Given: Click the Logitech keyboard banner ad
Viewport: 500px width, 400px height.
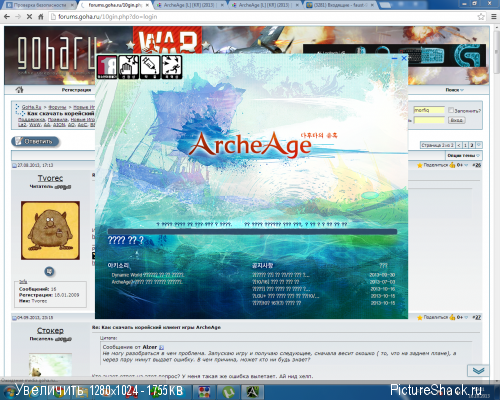Looking at the screenshot, I should pyautogui.click(x=394, y=55).
